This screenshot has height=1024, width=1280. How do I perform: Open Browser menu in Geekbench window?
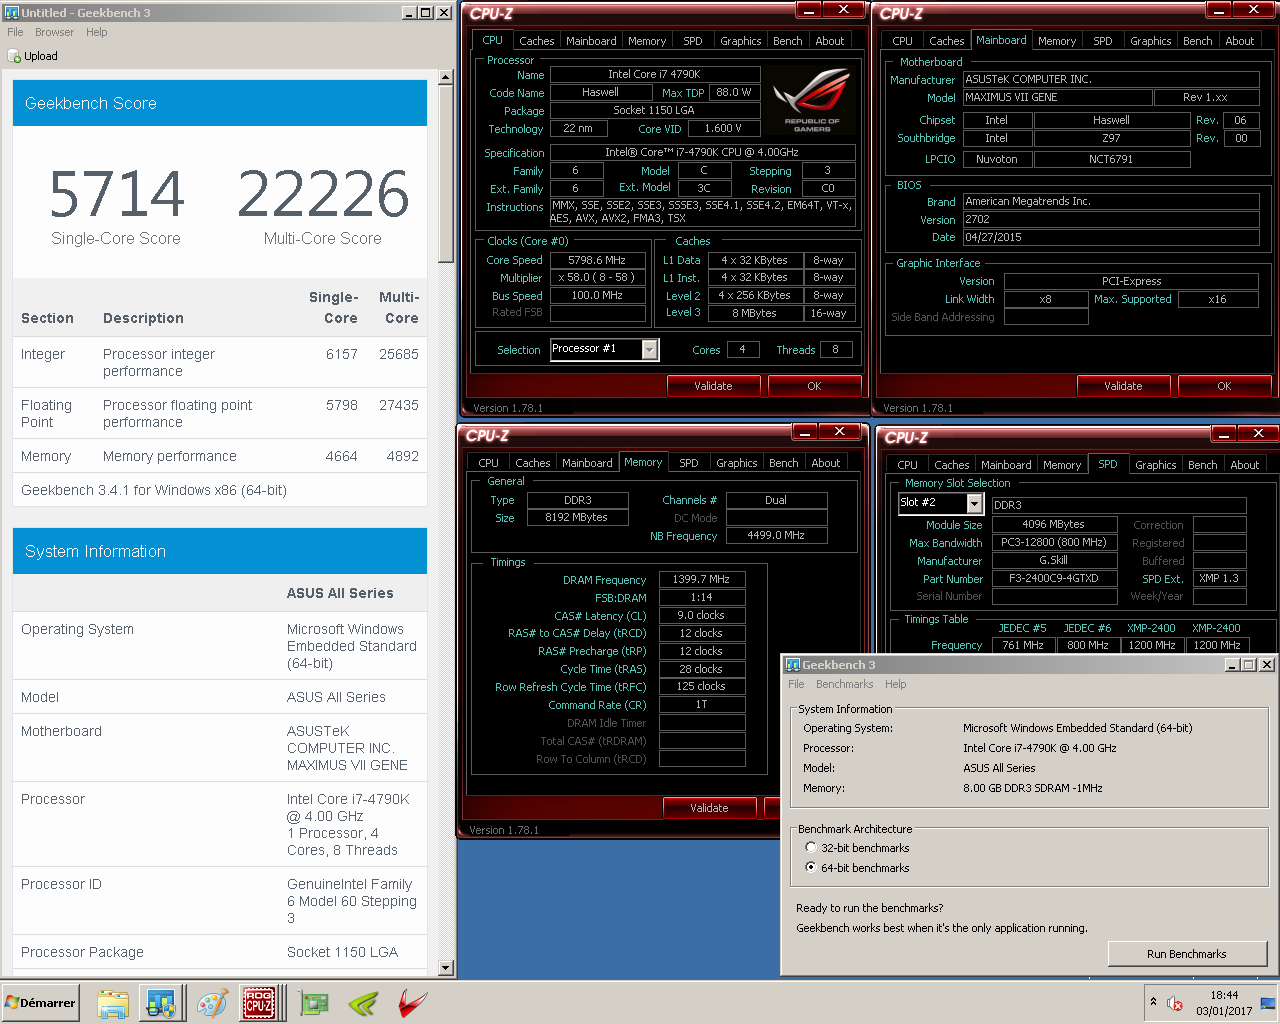54,32
